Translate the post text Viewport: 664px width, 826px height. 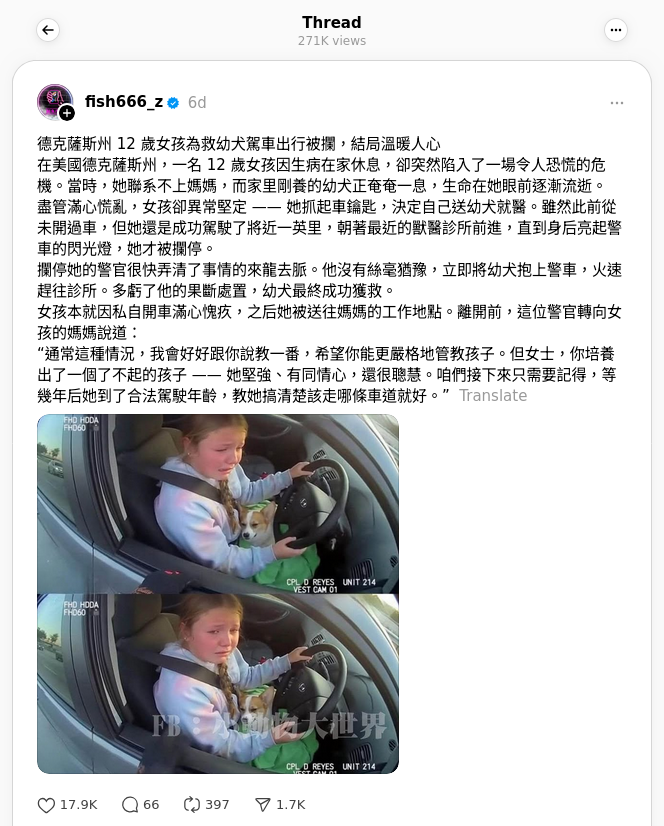click(x=493, y=395)
